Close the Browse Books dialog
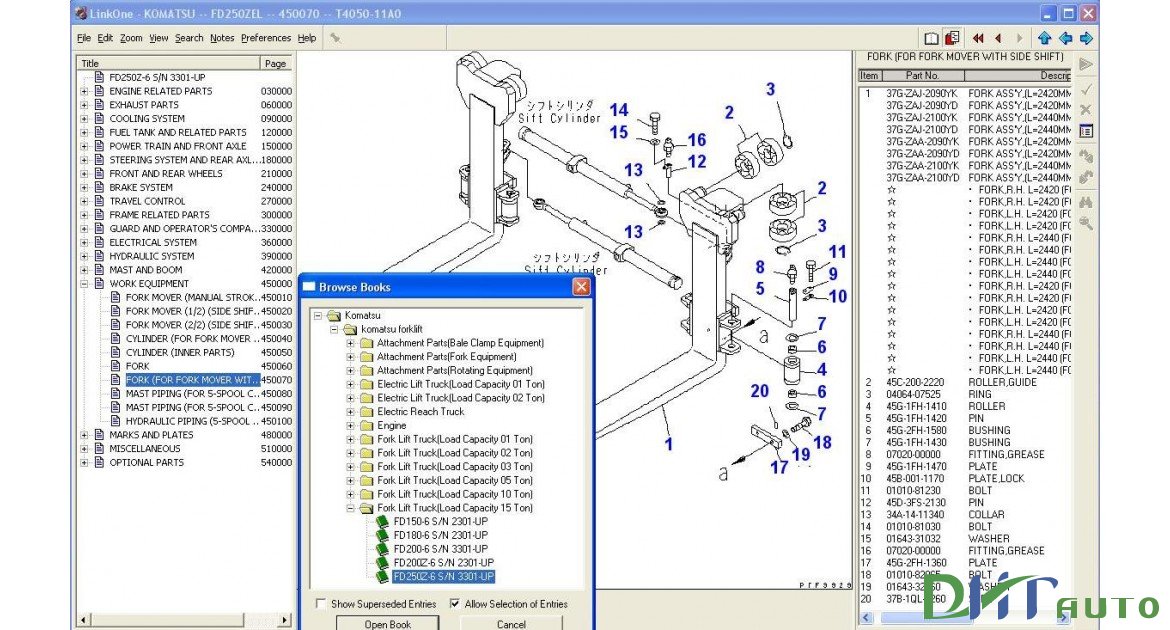 (581, 287)
